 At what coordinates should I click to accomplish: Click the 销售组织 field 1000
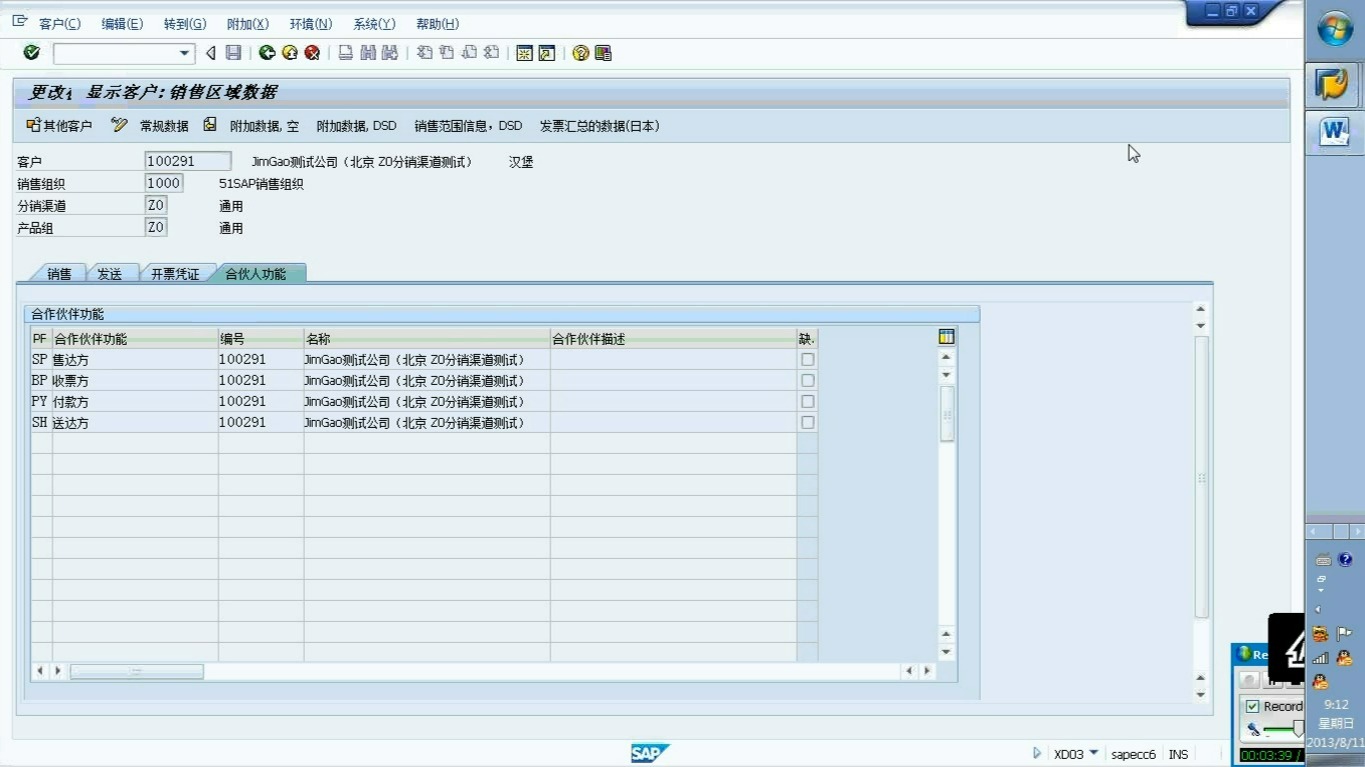[164, 183]
